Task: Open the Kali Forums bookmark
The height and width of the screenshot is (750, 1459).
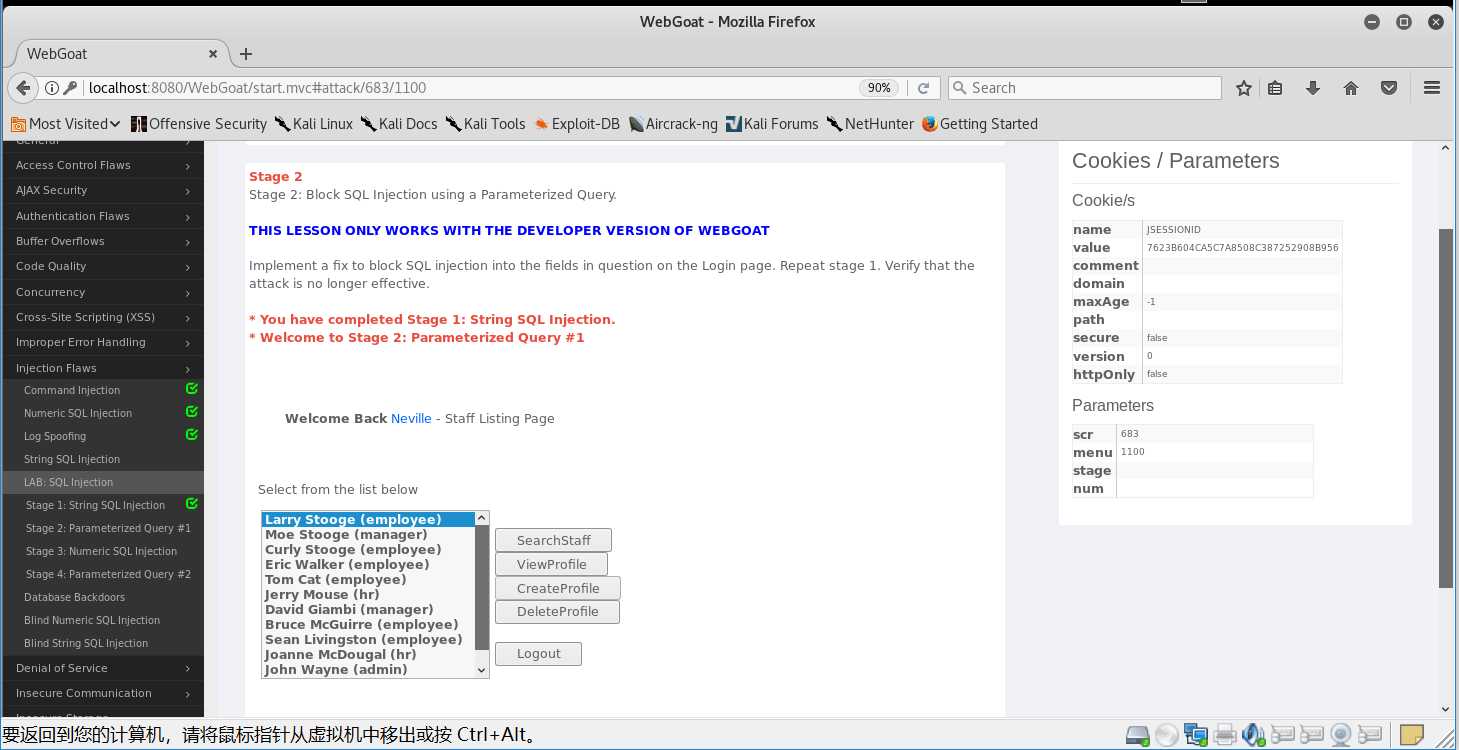Action: pos(771,124)
